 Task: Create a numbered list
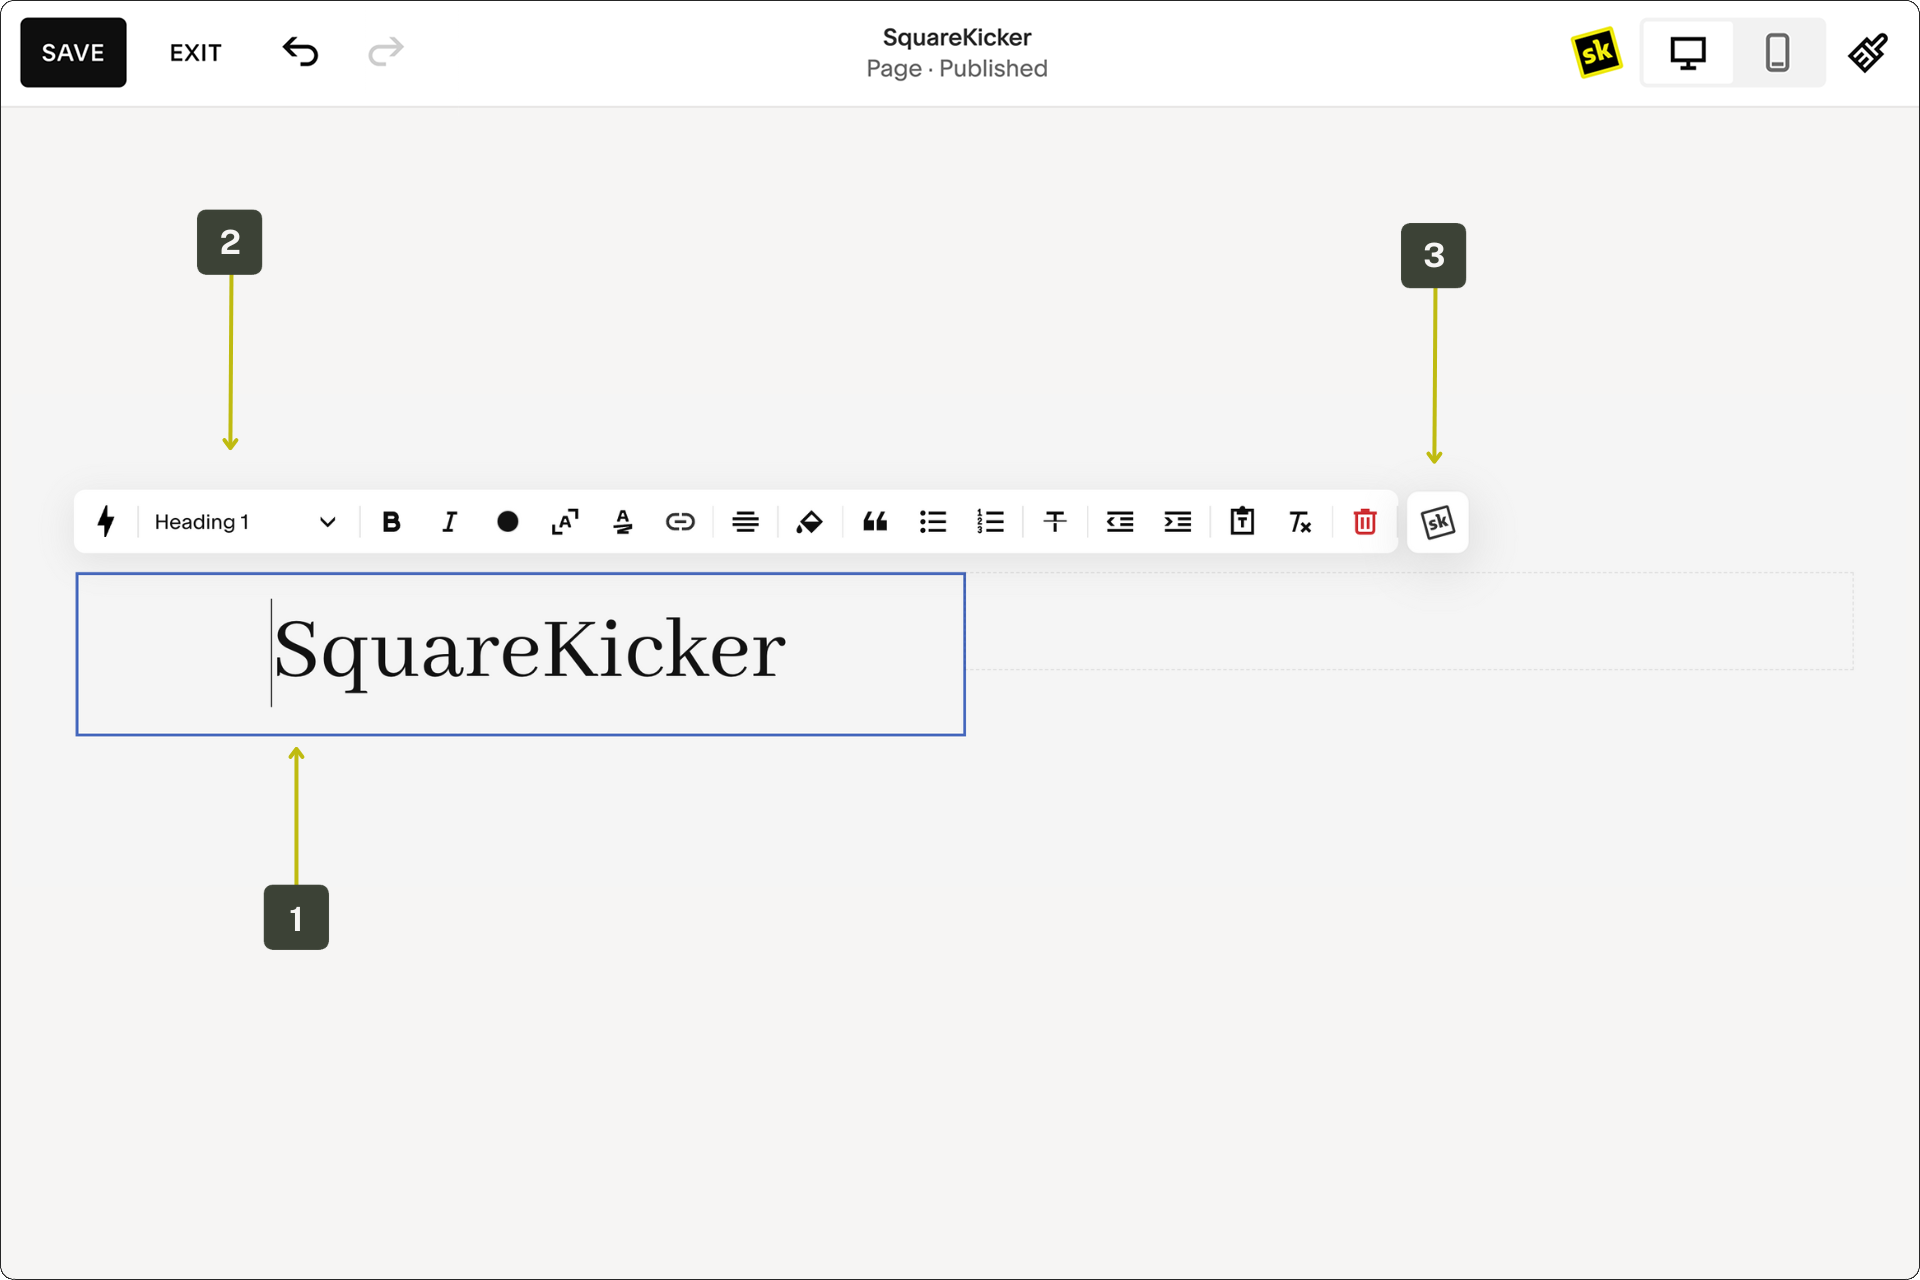point(990,521)
